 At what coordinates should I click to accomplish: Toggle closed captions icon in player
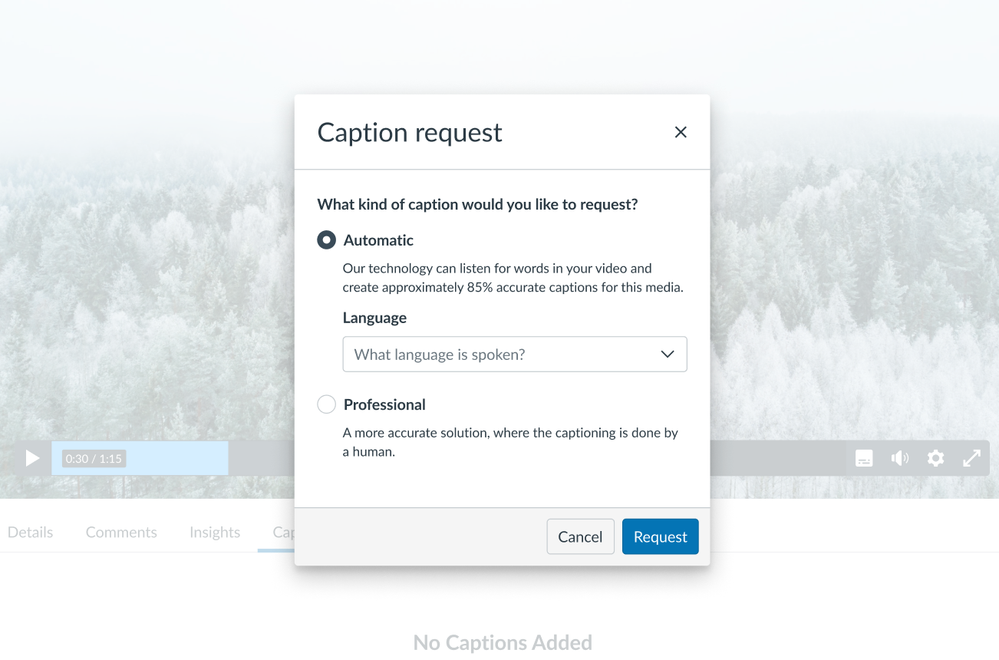click(x=864, y=458)
